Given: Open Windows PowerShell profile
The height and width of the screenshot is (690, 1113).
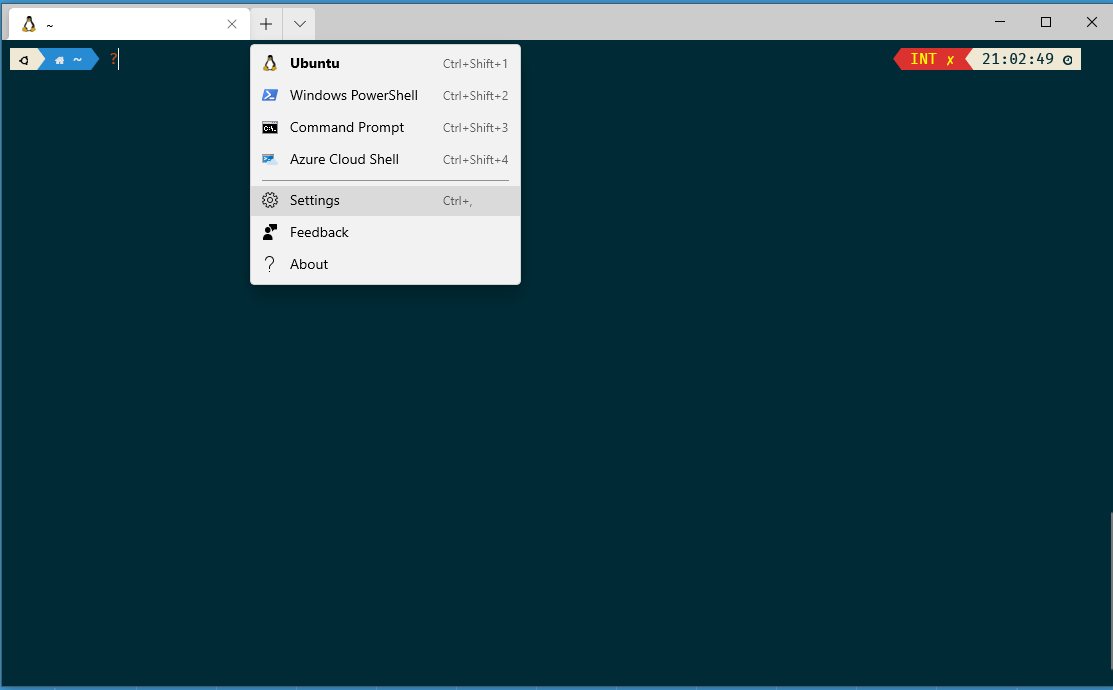Looking at the screenshot, I should pyautogui.click(x=385, y=95).
